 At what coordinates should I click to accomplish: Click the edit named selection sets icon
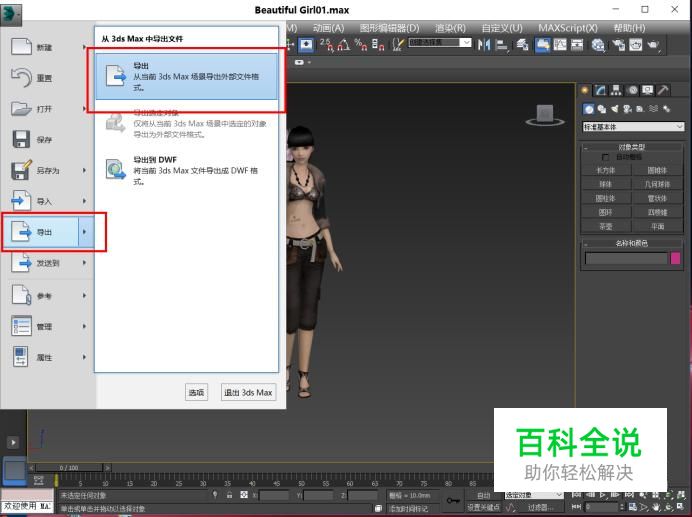tap(398, 45)
